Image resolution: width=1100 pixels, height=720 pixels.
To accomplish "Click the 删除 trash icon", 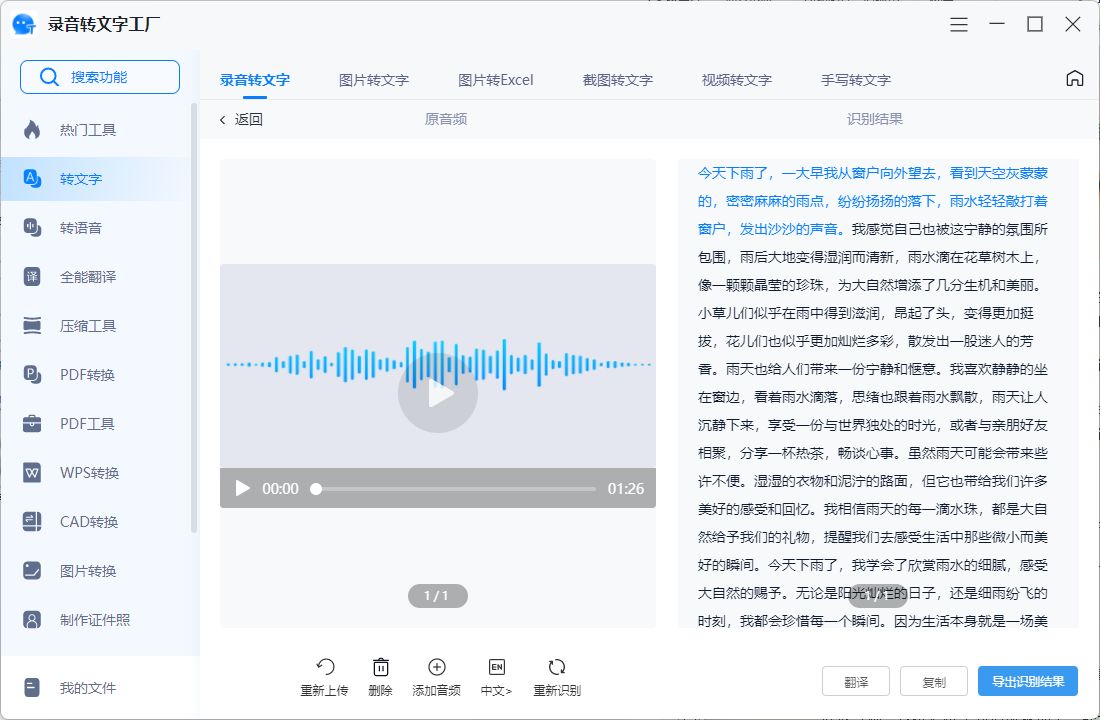I will coord(380,667).
